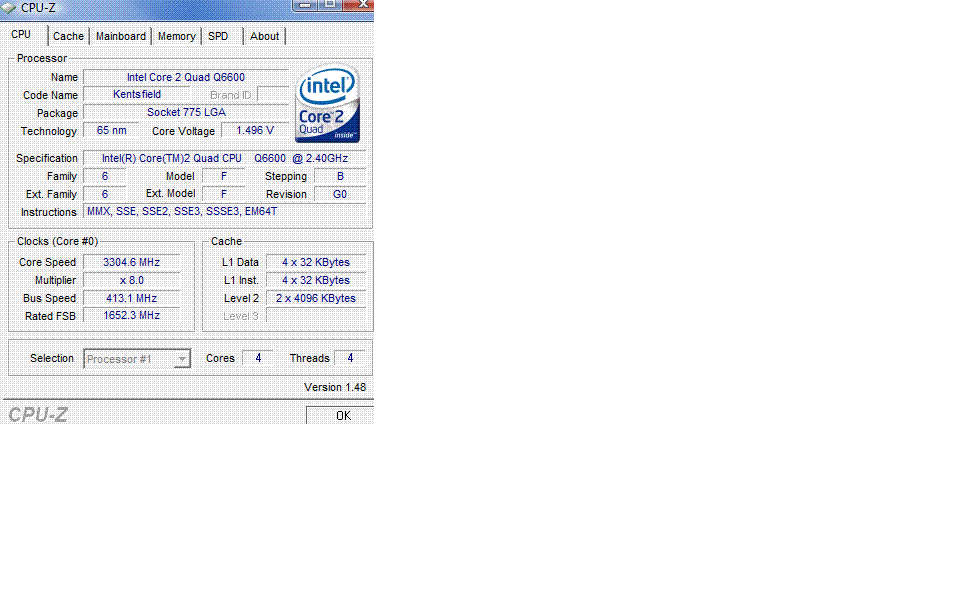Click the Instructions field 'MMX, SSE, SSE2...'

tap(225, 211)
